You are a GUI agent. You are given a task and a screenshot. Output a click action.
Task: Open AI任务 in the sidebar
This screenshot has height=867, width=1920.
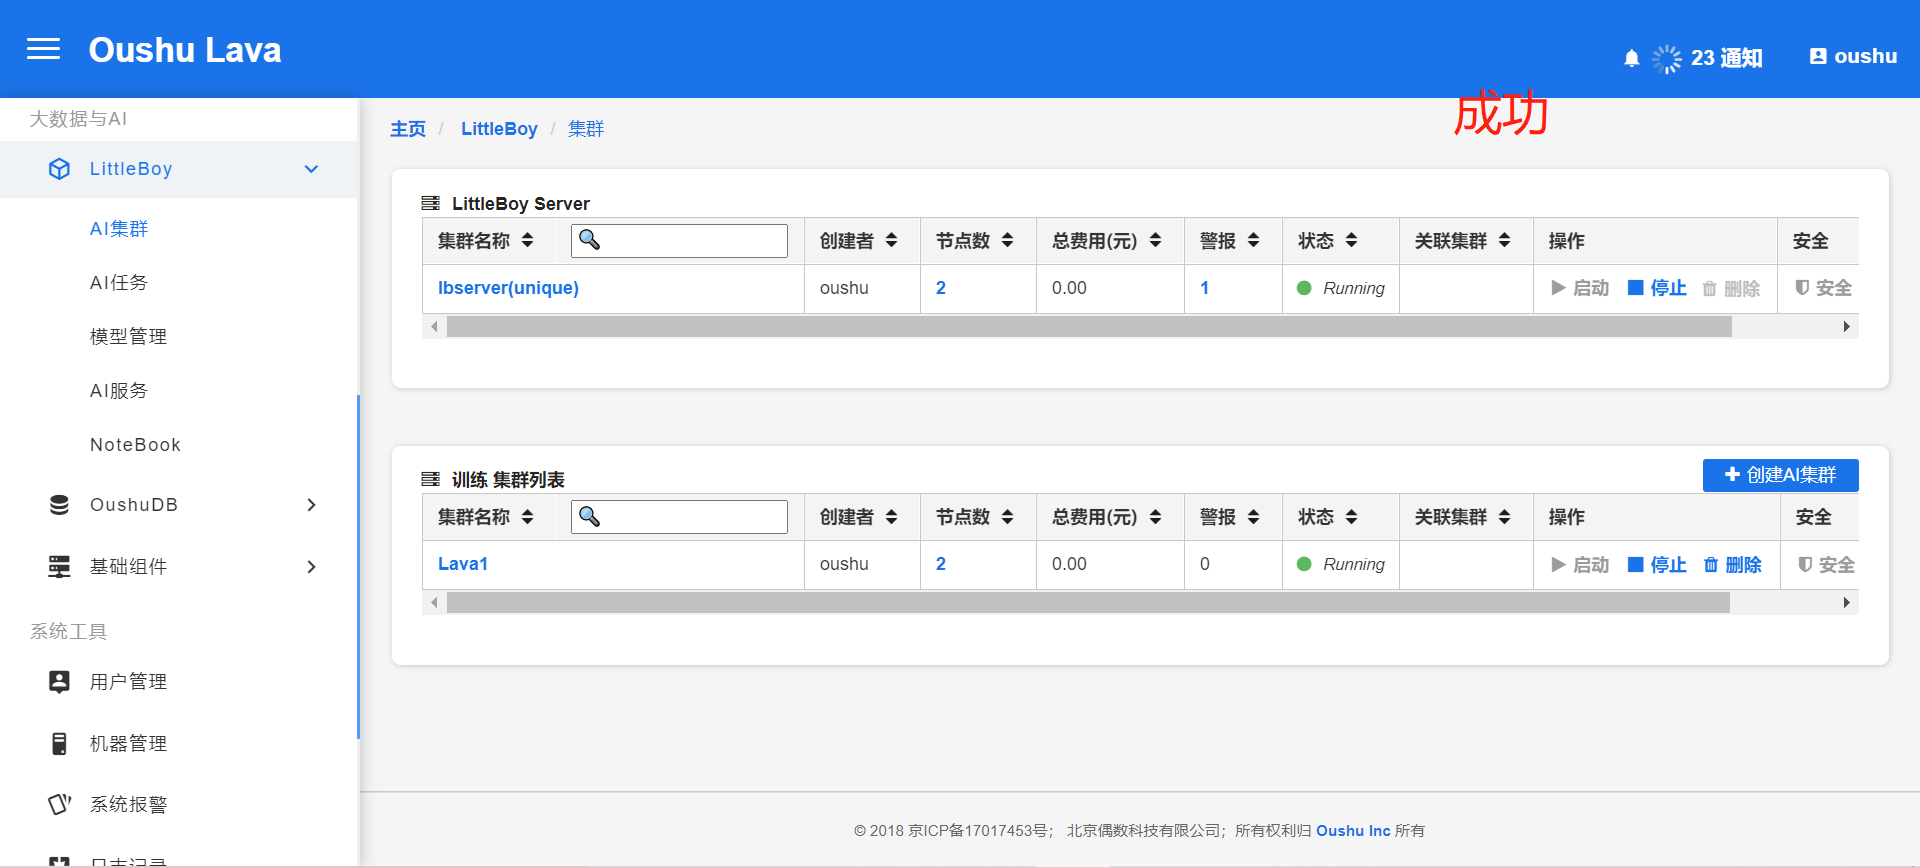119,283
